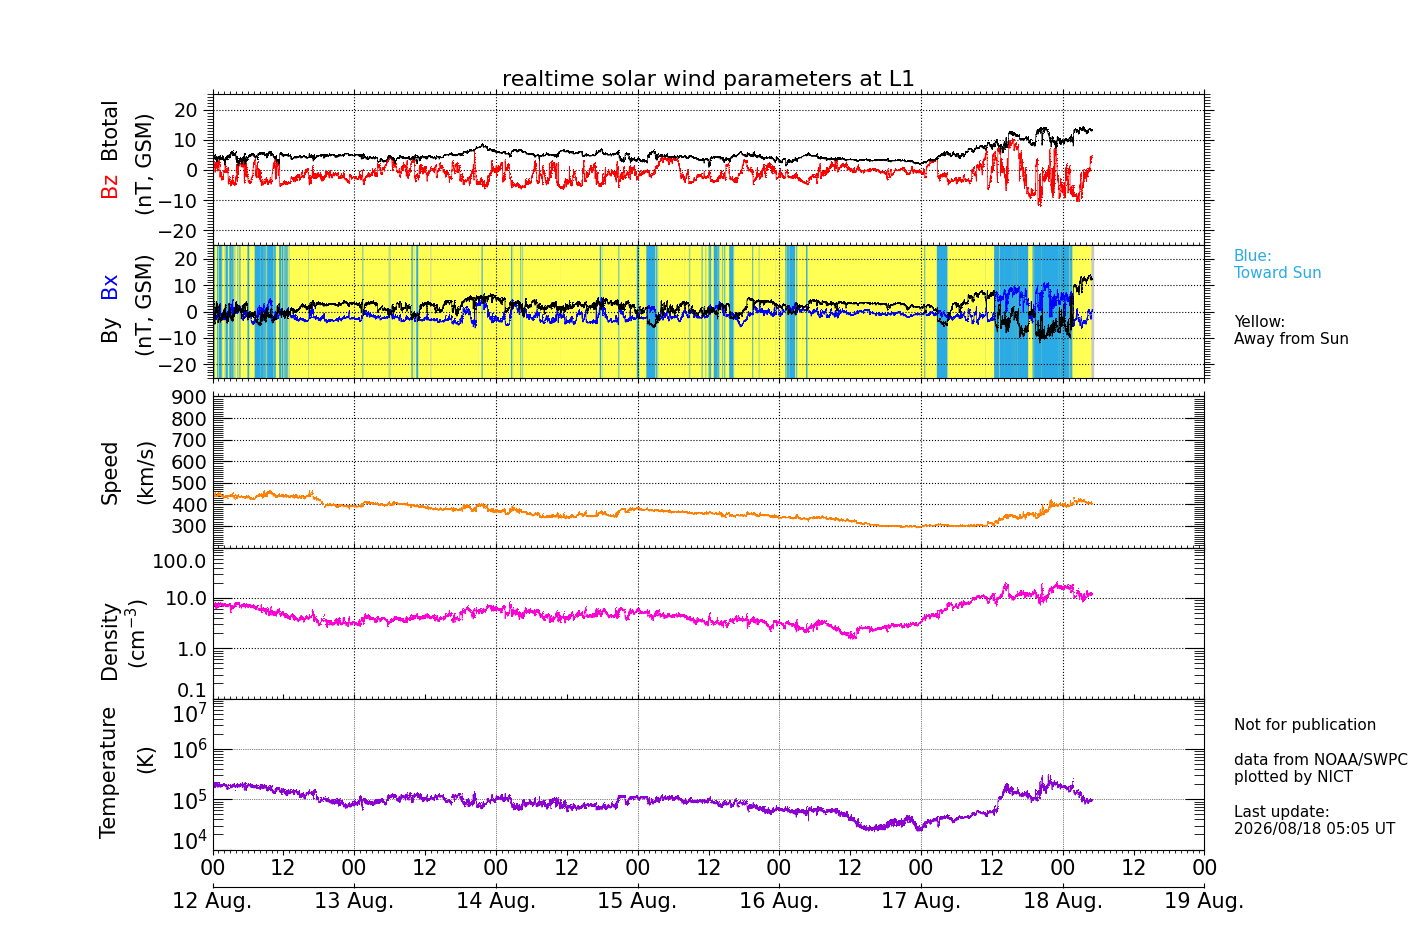Click the "100.0" density axis tick
This screenshot has width=1417, height=944.
click(180, 561)
